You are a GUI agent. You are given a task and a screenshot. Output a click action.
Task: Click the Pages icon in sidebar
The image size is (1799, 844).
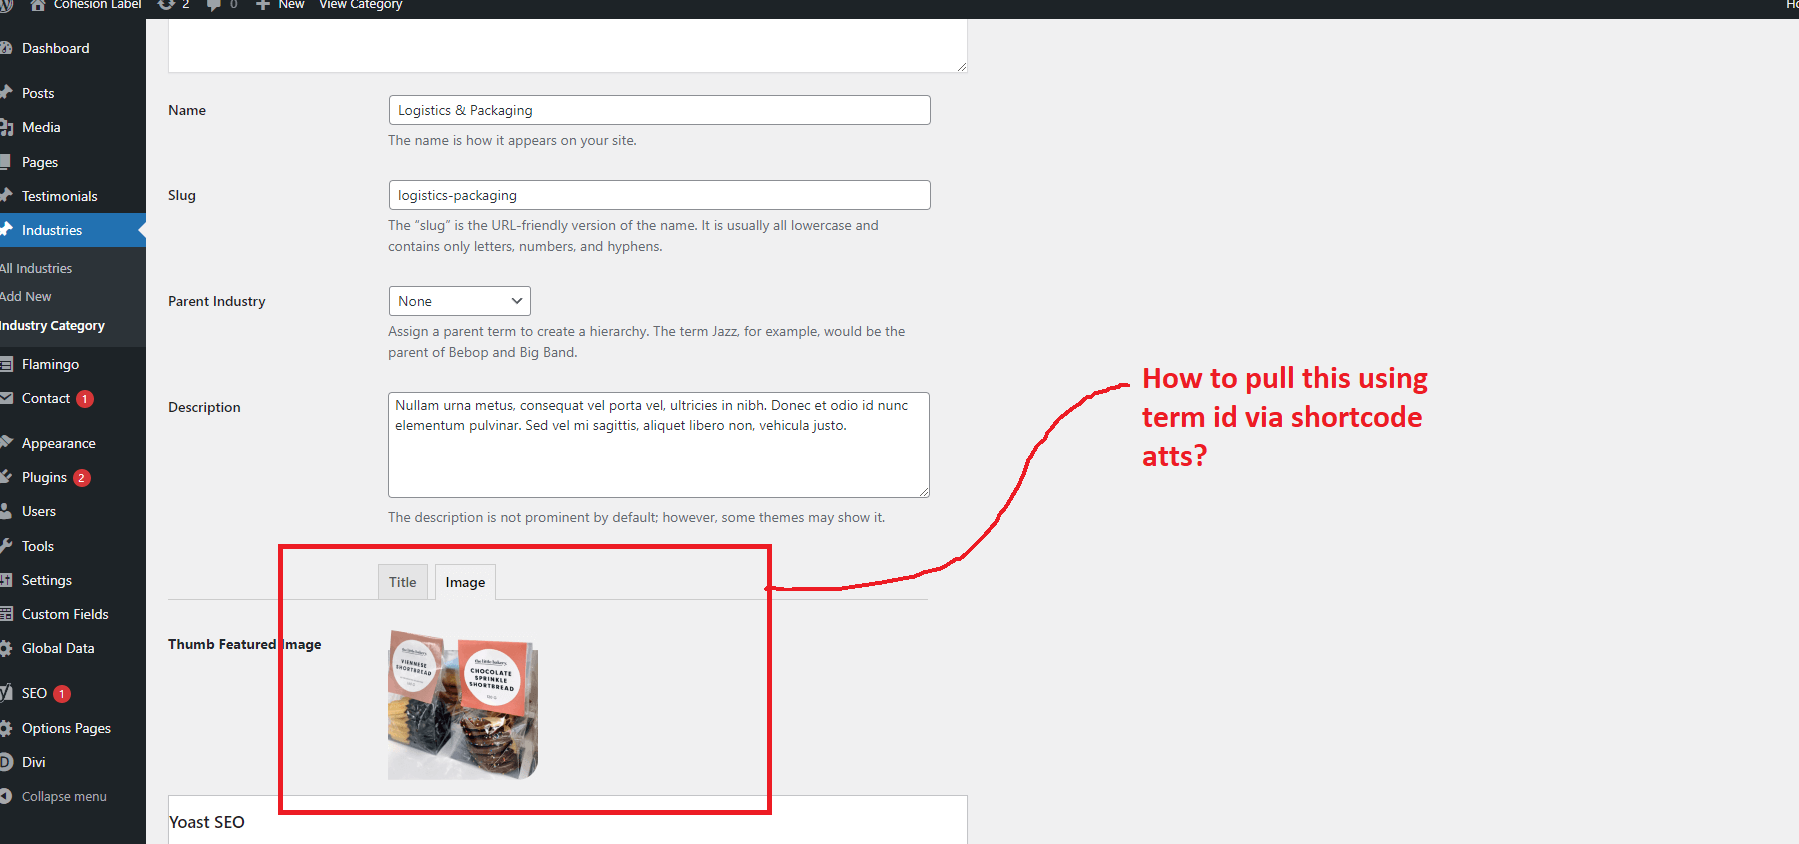[x=5, y=162]
